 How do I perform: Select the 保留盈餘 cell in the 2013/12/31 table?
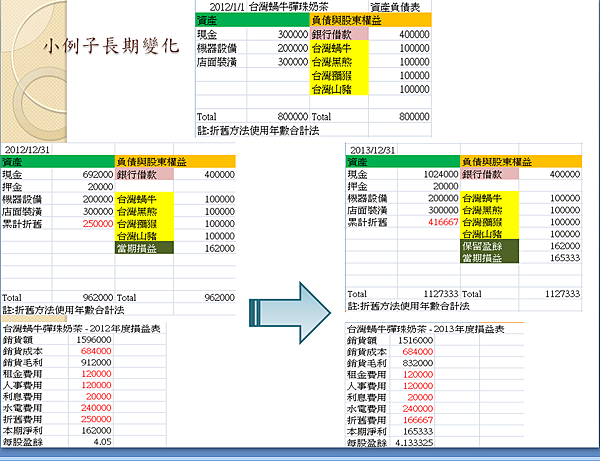[489, 246]
